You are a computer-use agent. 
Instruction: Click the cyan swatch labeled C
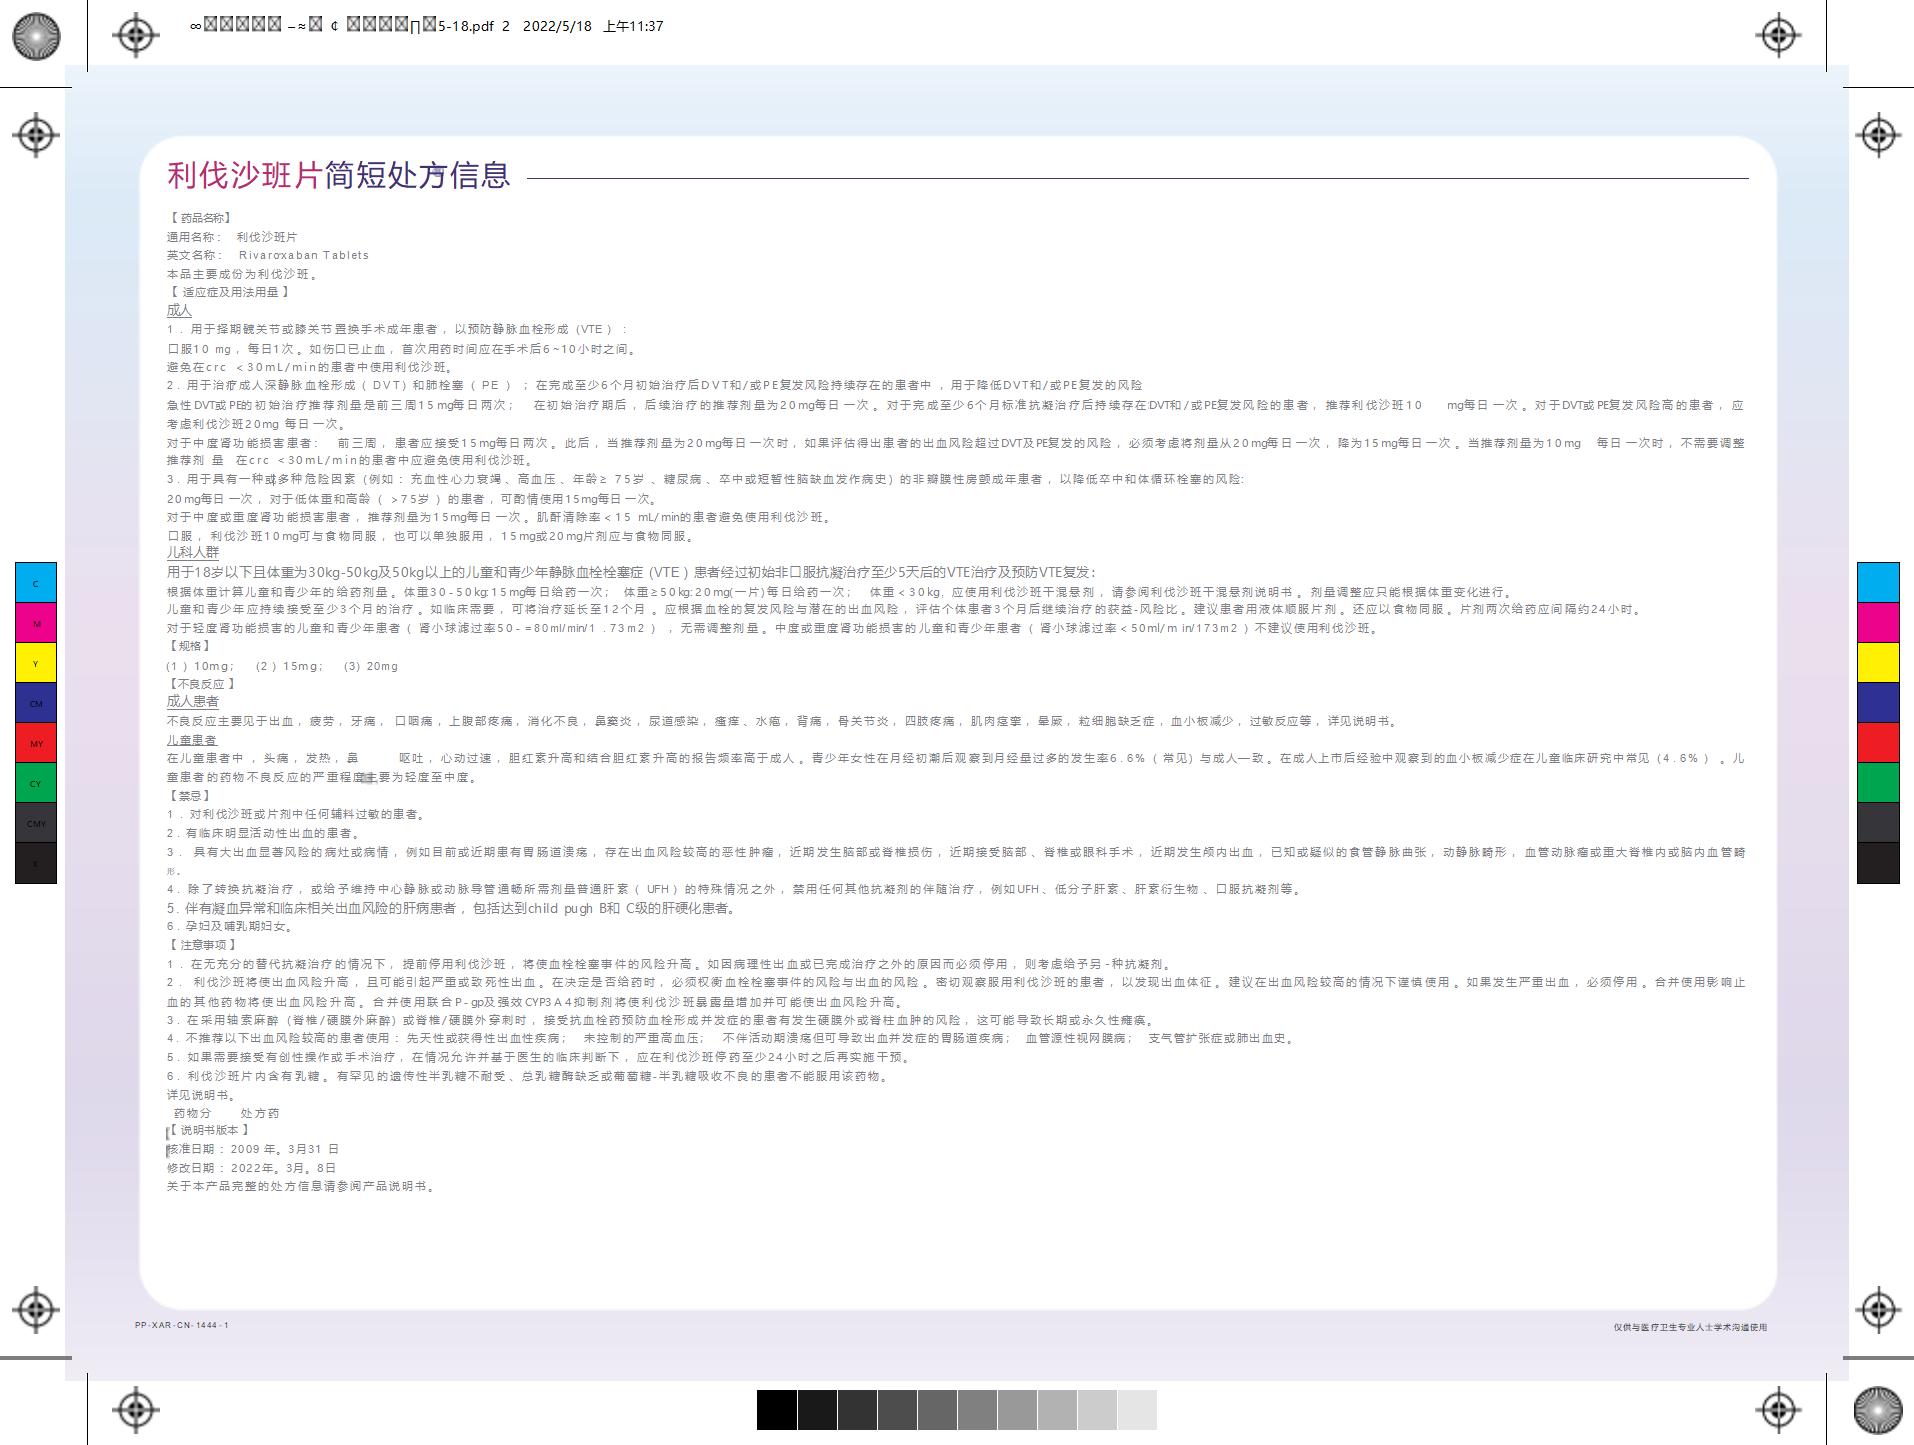[36, 583]
